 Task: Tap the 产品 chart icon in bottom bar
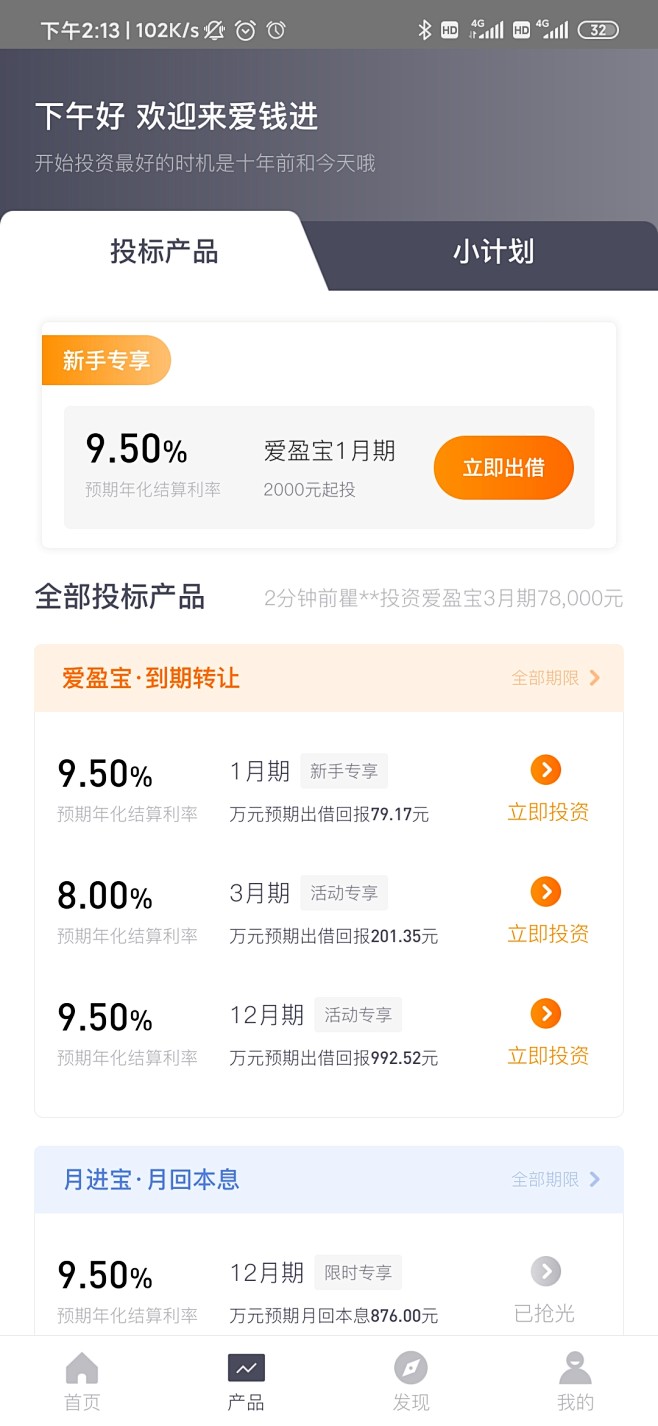click(246, 1368)
